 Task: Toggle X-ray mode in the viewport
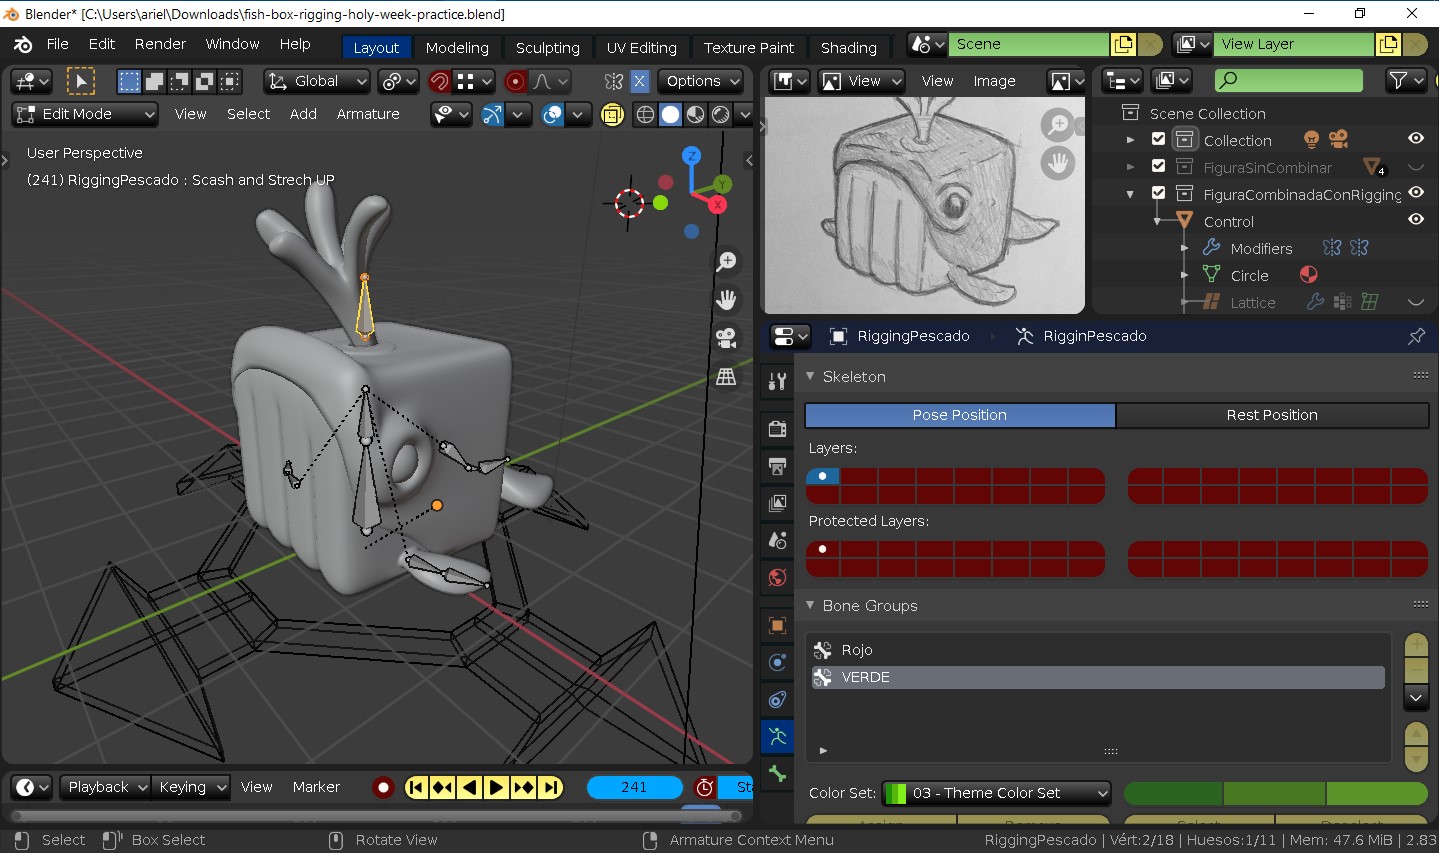tap(612, 114)
